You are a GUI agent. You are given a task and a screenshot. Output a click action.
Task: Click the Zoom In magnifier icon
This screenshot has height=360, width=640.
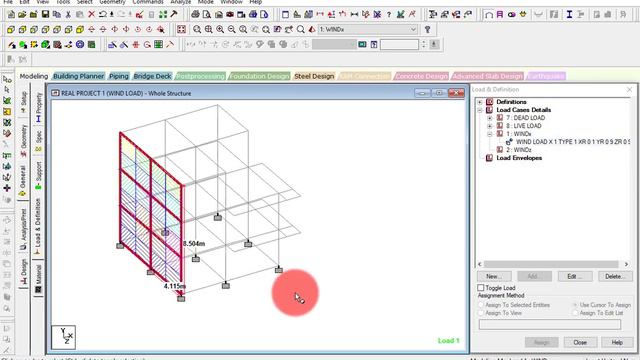click(x=220, y=29)
